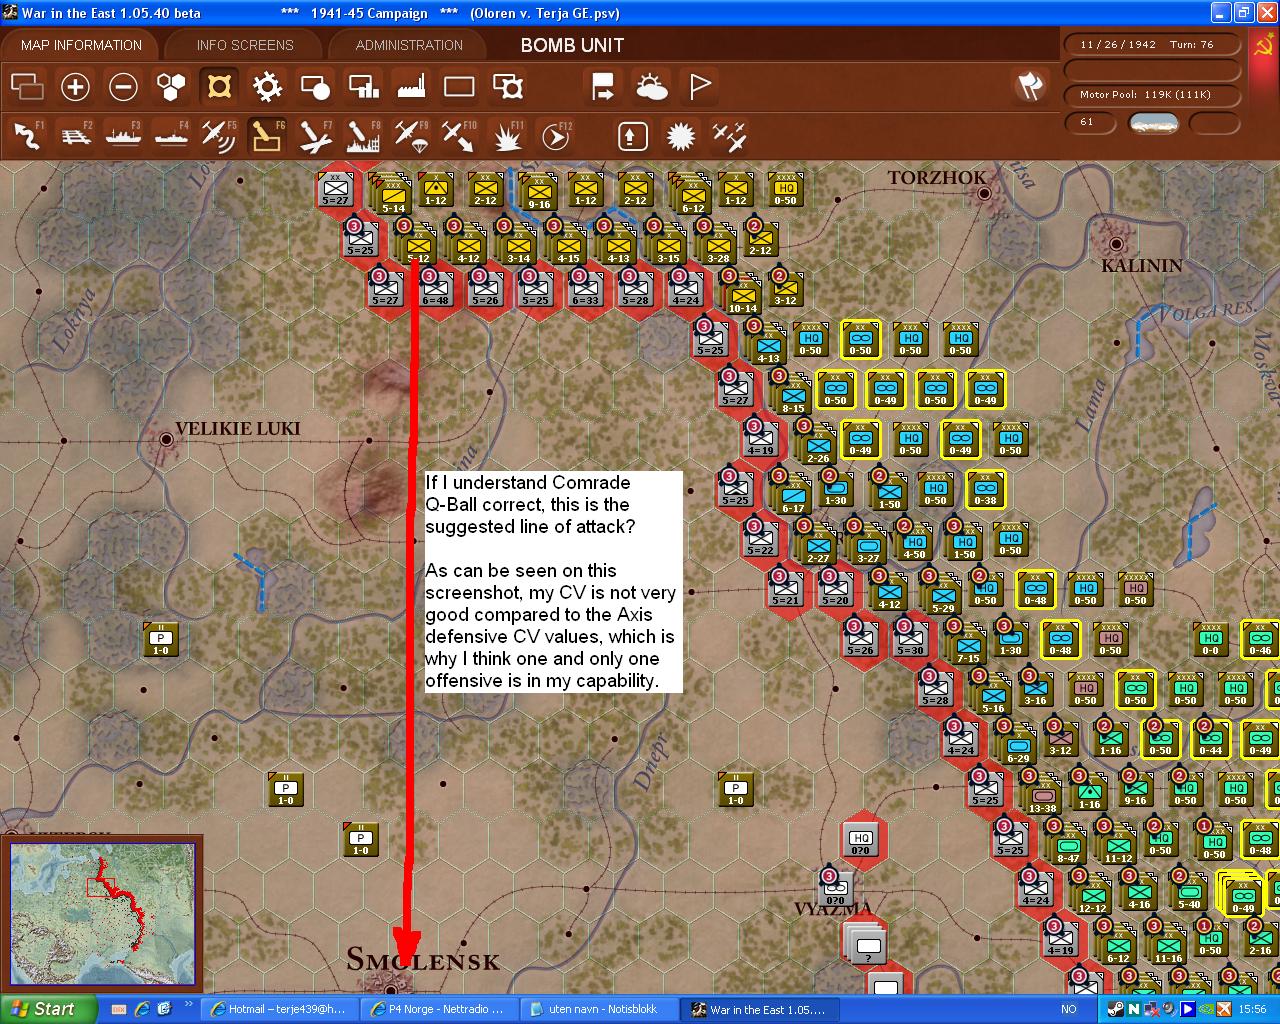Toggle the weather display icon
Screen dimensions: 1280x1024
point(652,87)
